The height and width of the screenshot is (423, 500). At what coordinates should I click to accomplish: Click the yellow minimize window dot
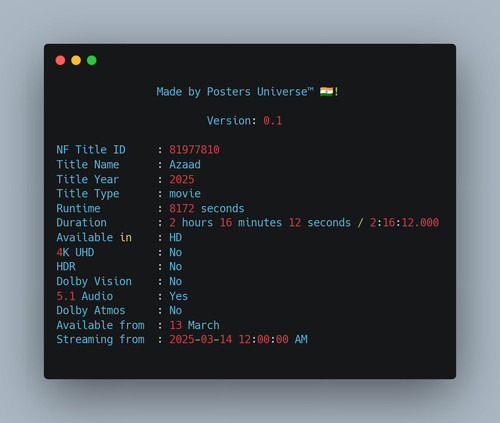[76, 60]
